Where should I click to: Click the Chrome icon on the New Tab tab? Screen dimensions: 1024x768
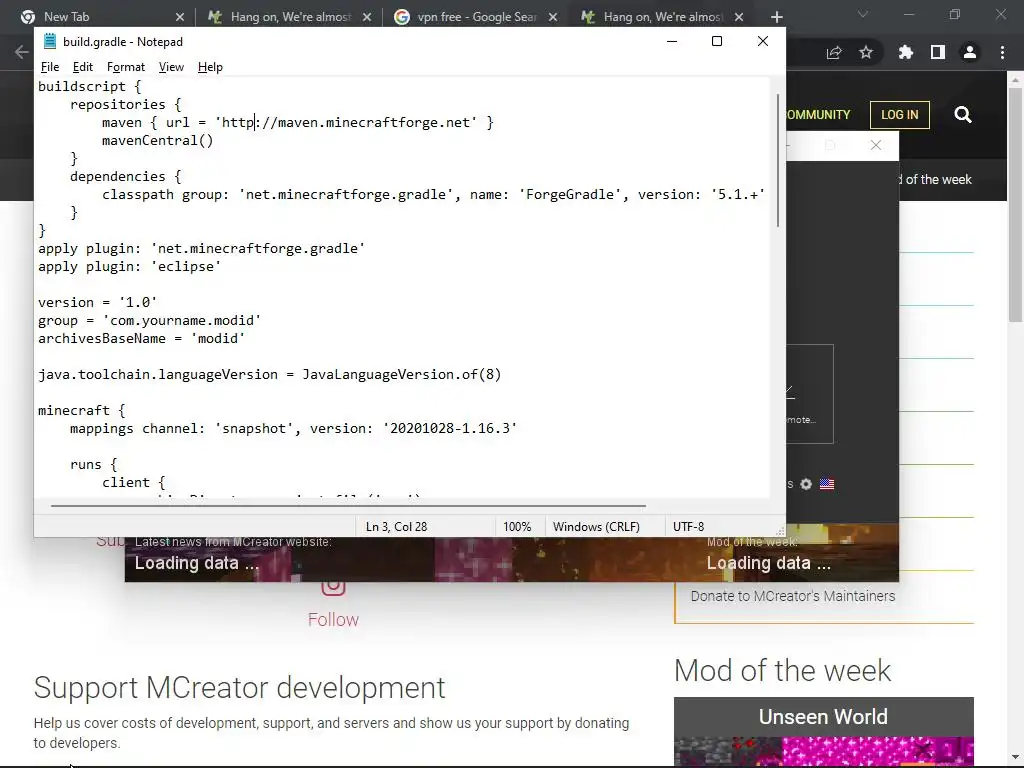27,17
